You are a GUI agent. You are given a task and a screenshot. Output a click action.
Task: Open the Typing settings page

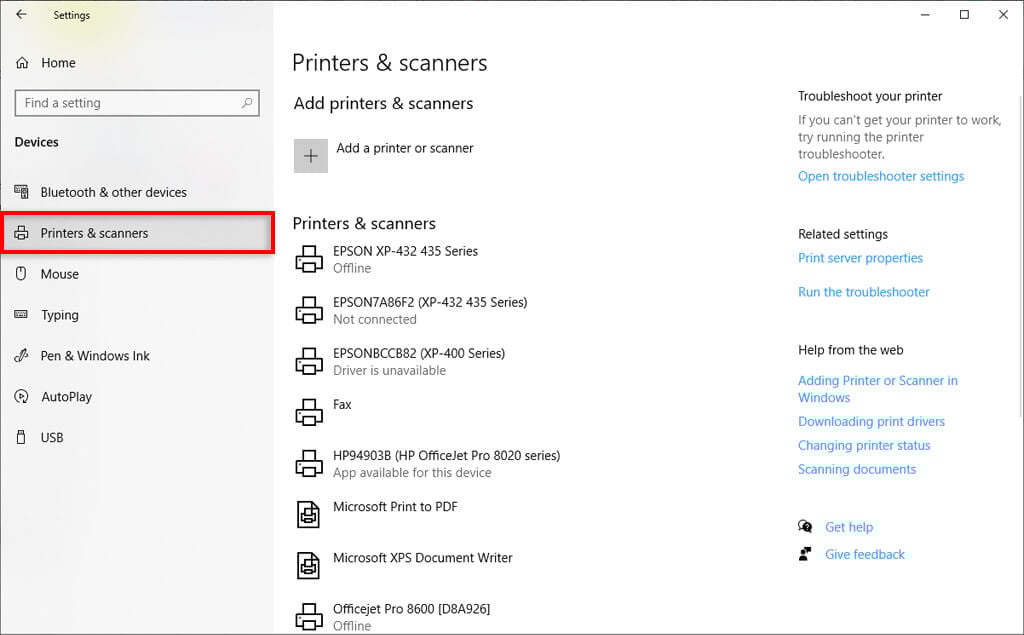click(59, 315)
